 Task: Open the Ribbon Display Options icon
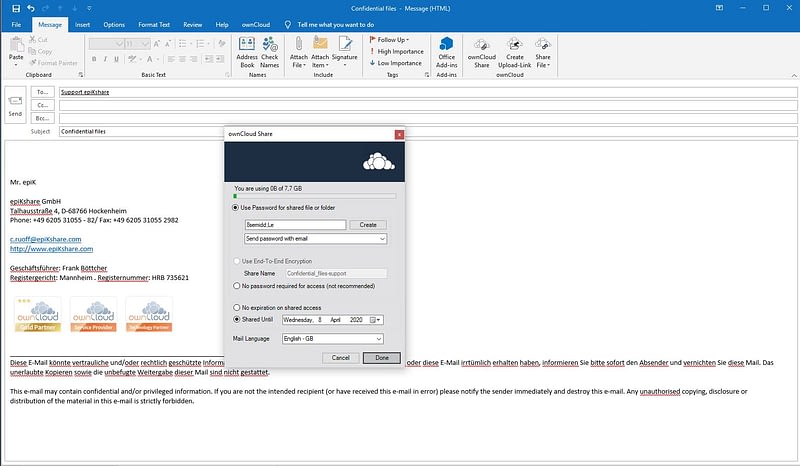[719, 8]
